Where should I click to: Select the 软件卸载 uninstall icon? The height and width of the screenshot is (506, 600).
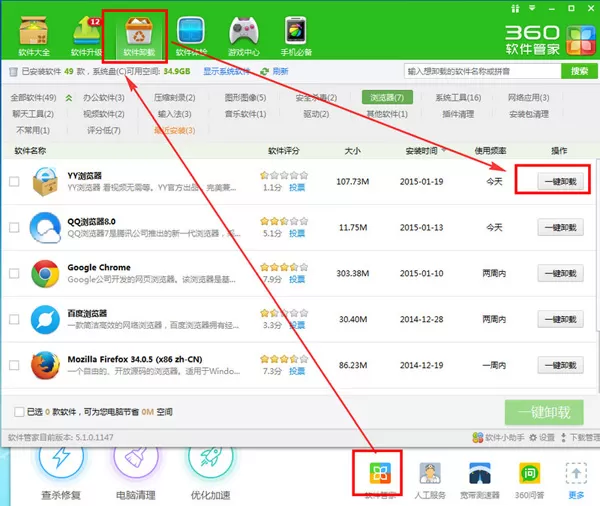(x=139, y=36)
